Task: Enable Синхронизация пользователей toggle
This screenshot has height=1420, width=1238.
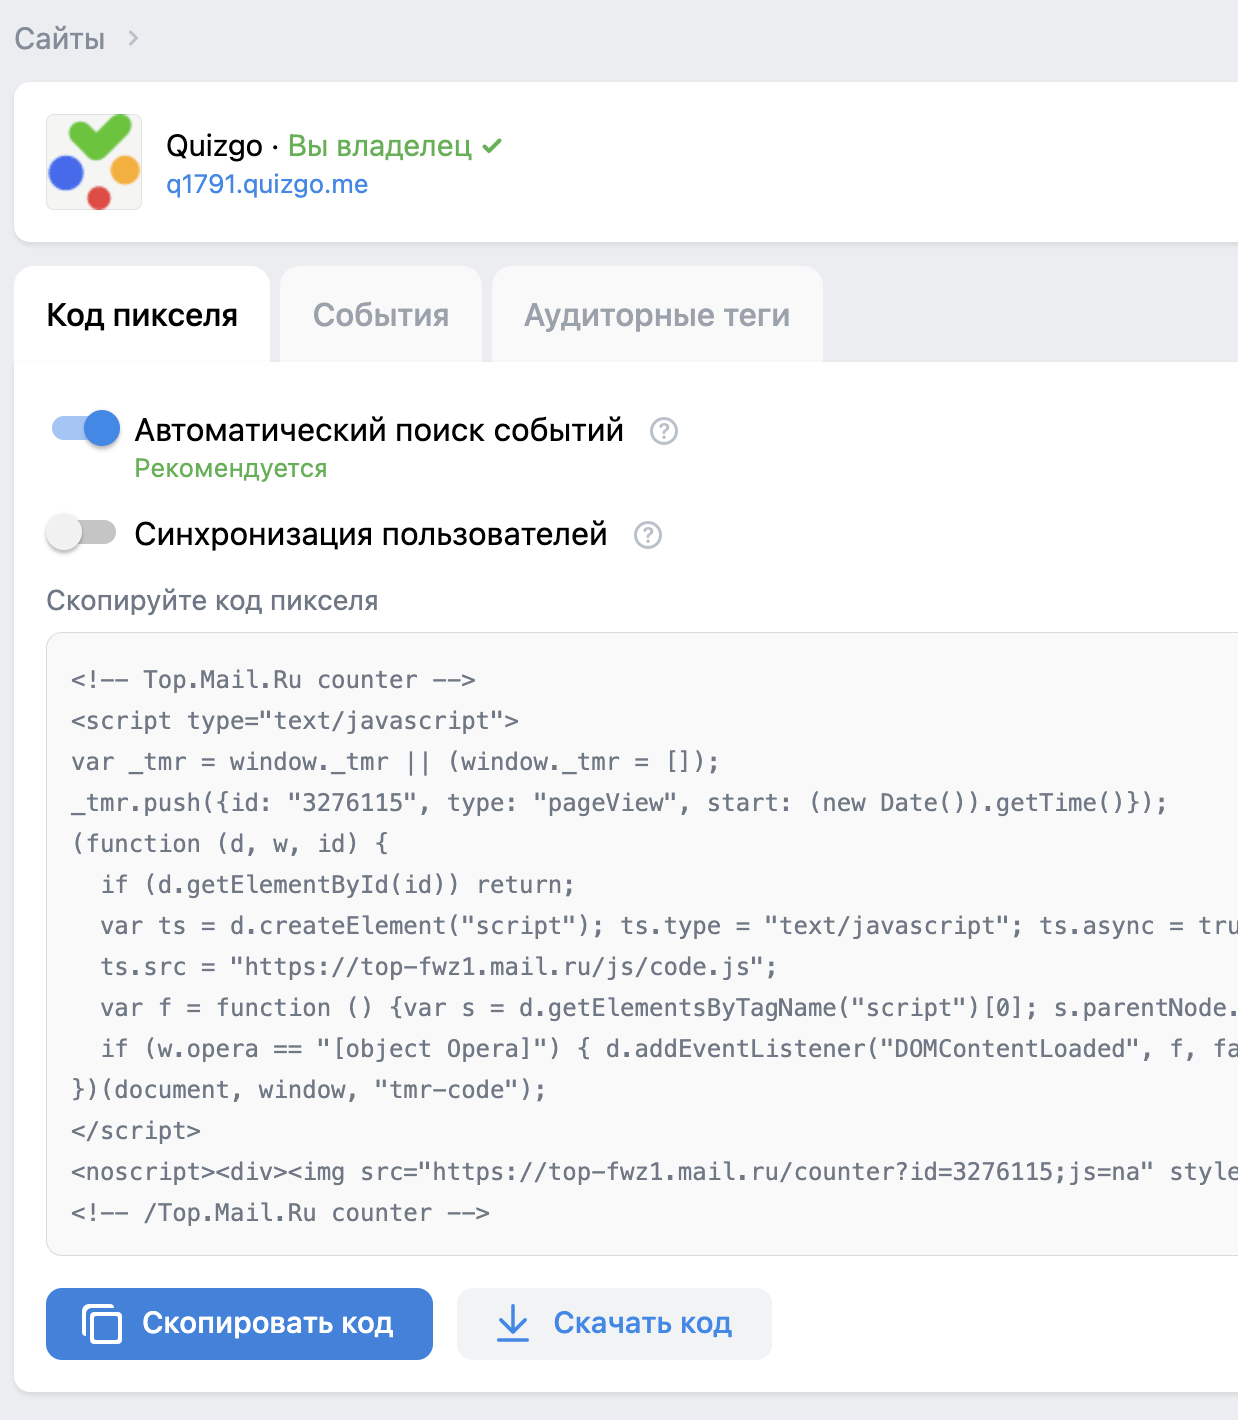Action: pos(82,532)
